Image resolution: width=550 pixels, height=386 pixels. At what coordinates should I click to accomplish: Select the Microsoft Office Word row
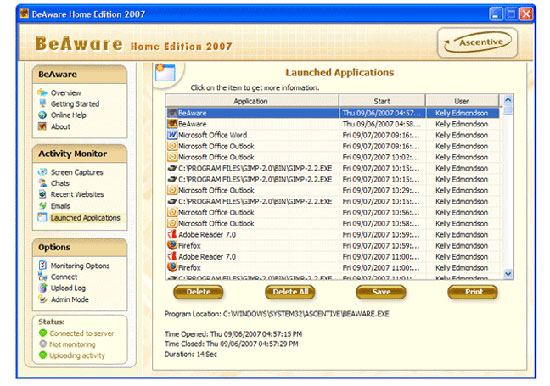click(333, 135)
